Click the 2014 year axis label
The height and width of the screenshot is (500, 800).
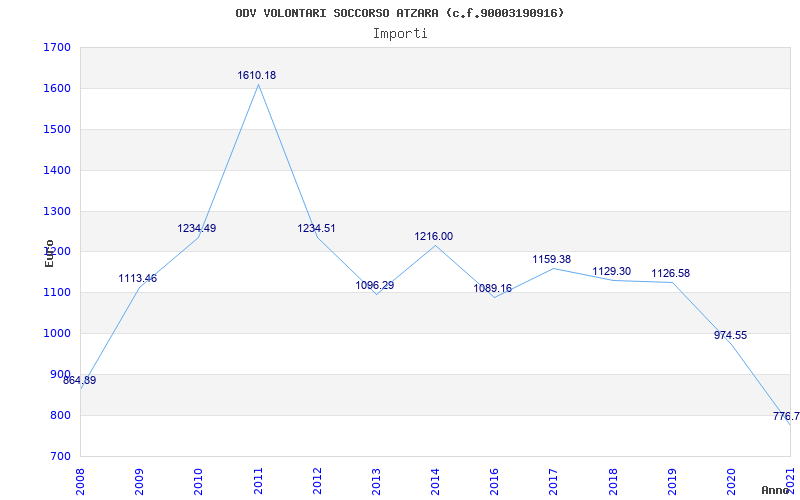pyautogui.click(x=435, y=481)
